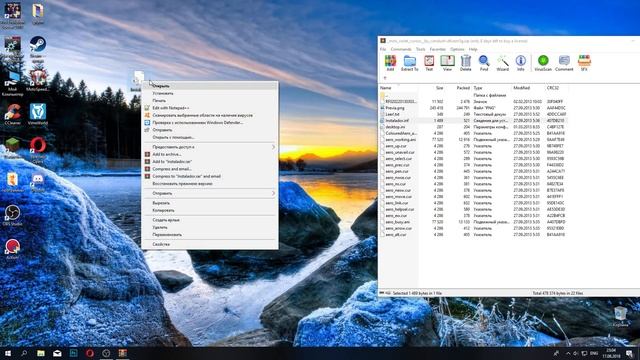Click the View toolbar icon in WinRAR
The image size is (640, 360).
point(447,63)
